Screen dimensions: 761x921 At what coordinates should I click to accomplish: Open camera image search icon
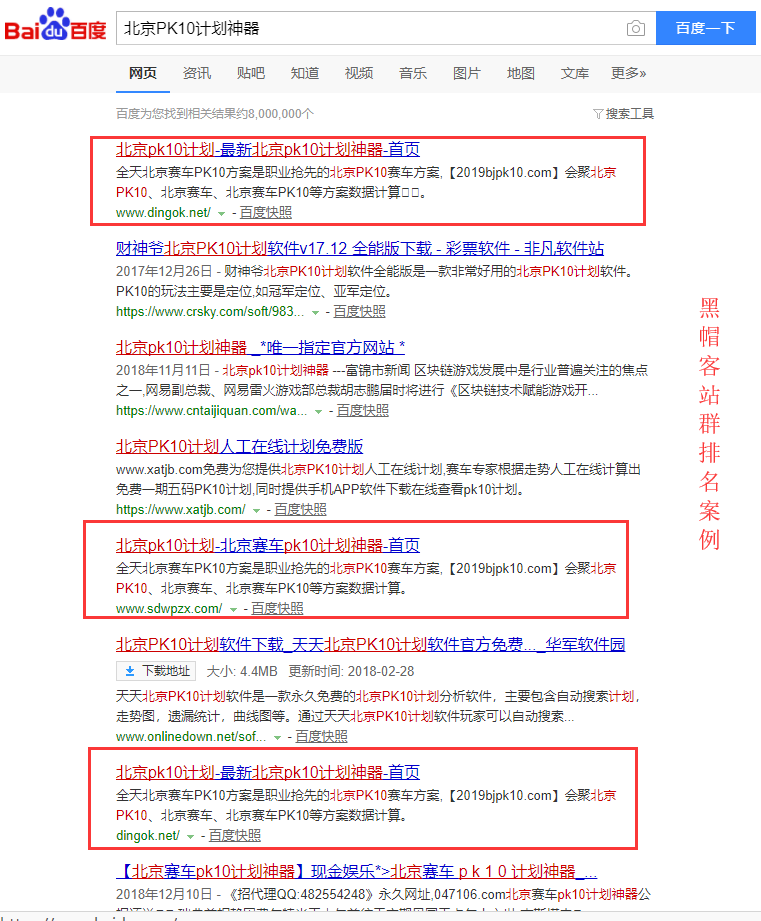[635, 28]
